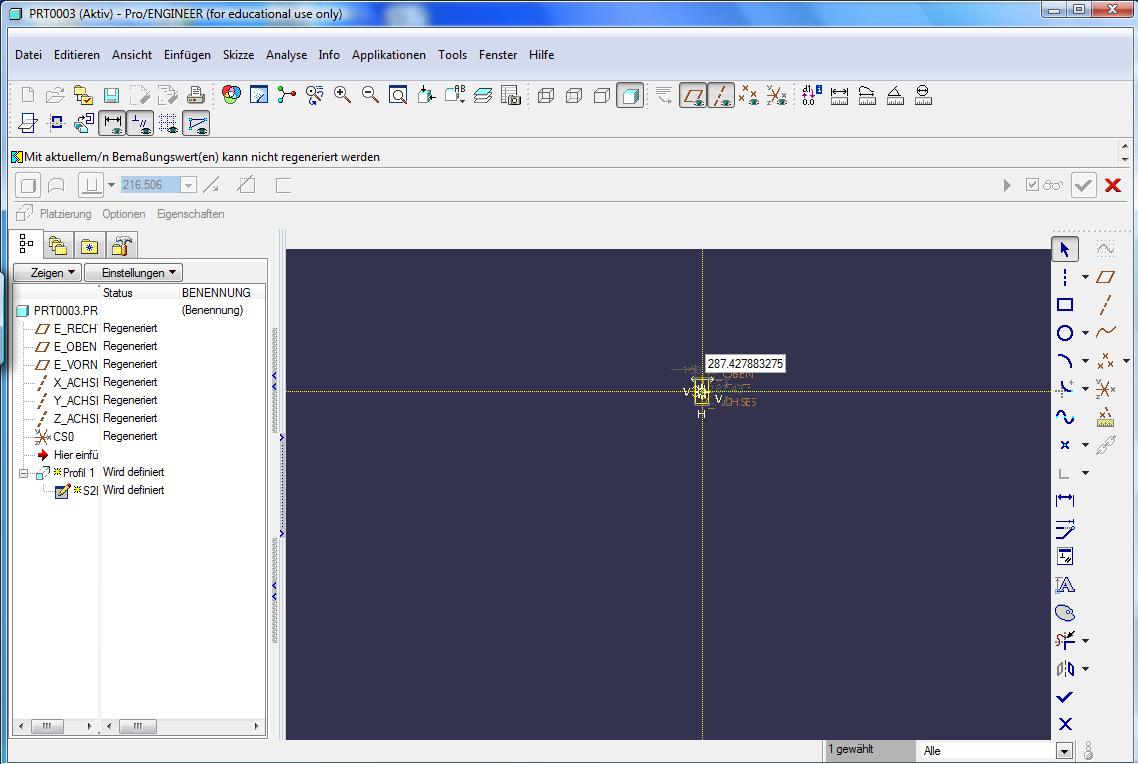Screen dimensions: 1138x764
Task: Collapse the Profil 1 tree node
Action: point(23,473)
